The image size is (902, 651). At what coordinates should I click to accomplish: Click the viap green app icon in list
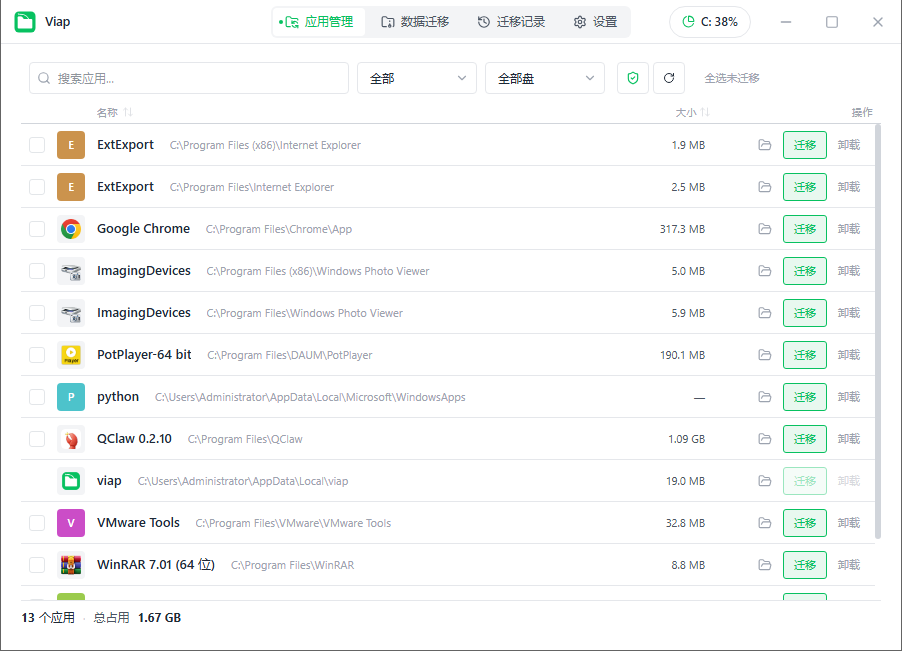pos(71,481)
